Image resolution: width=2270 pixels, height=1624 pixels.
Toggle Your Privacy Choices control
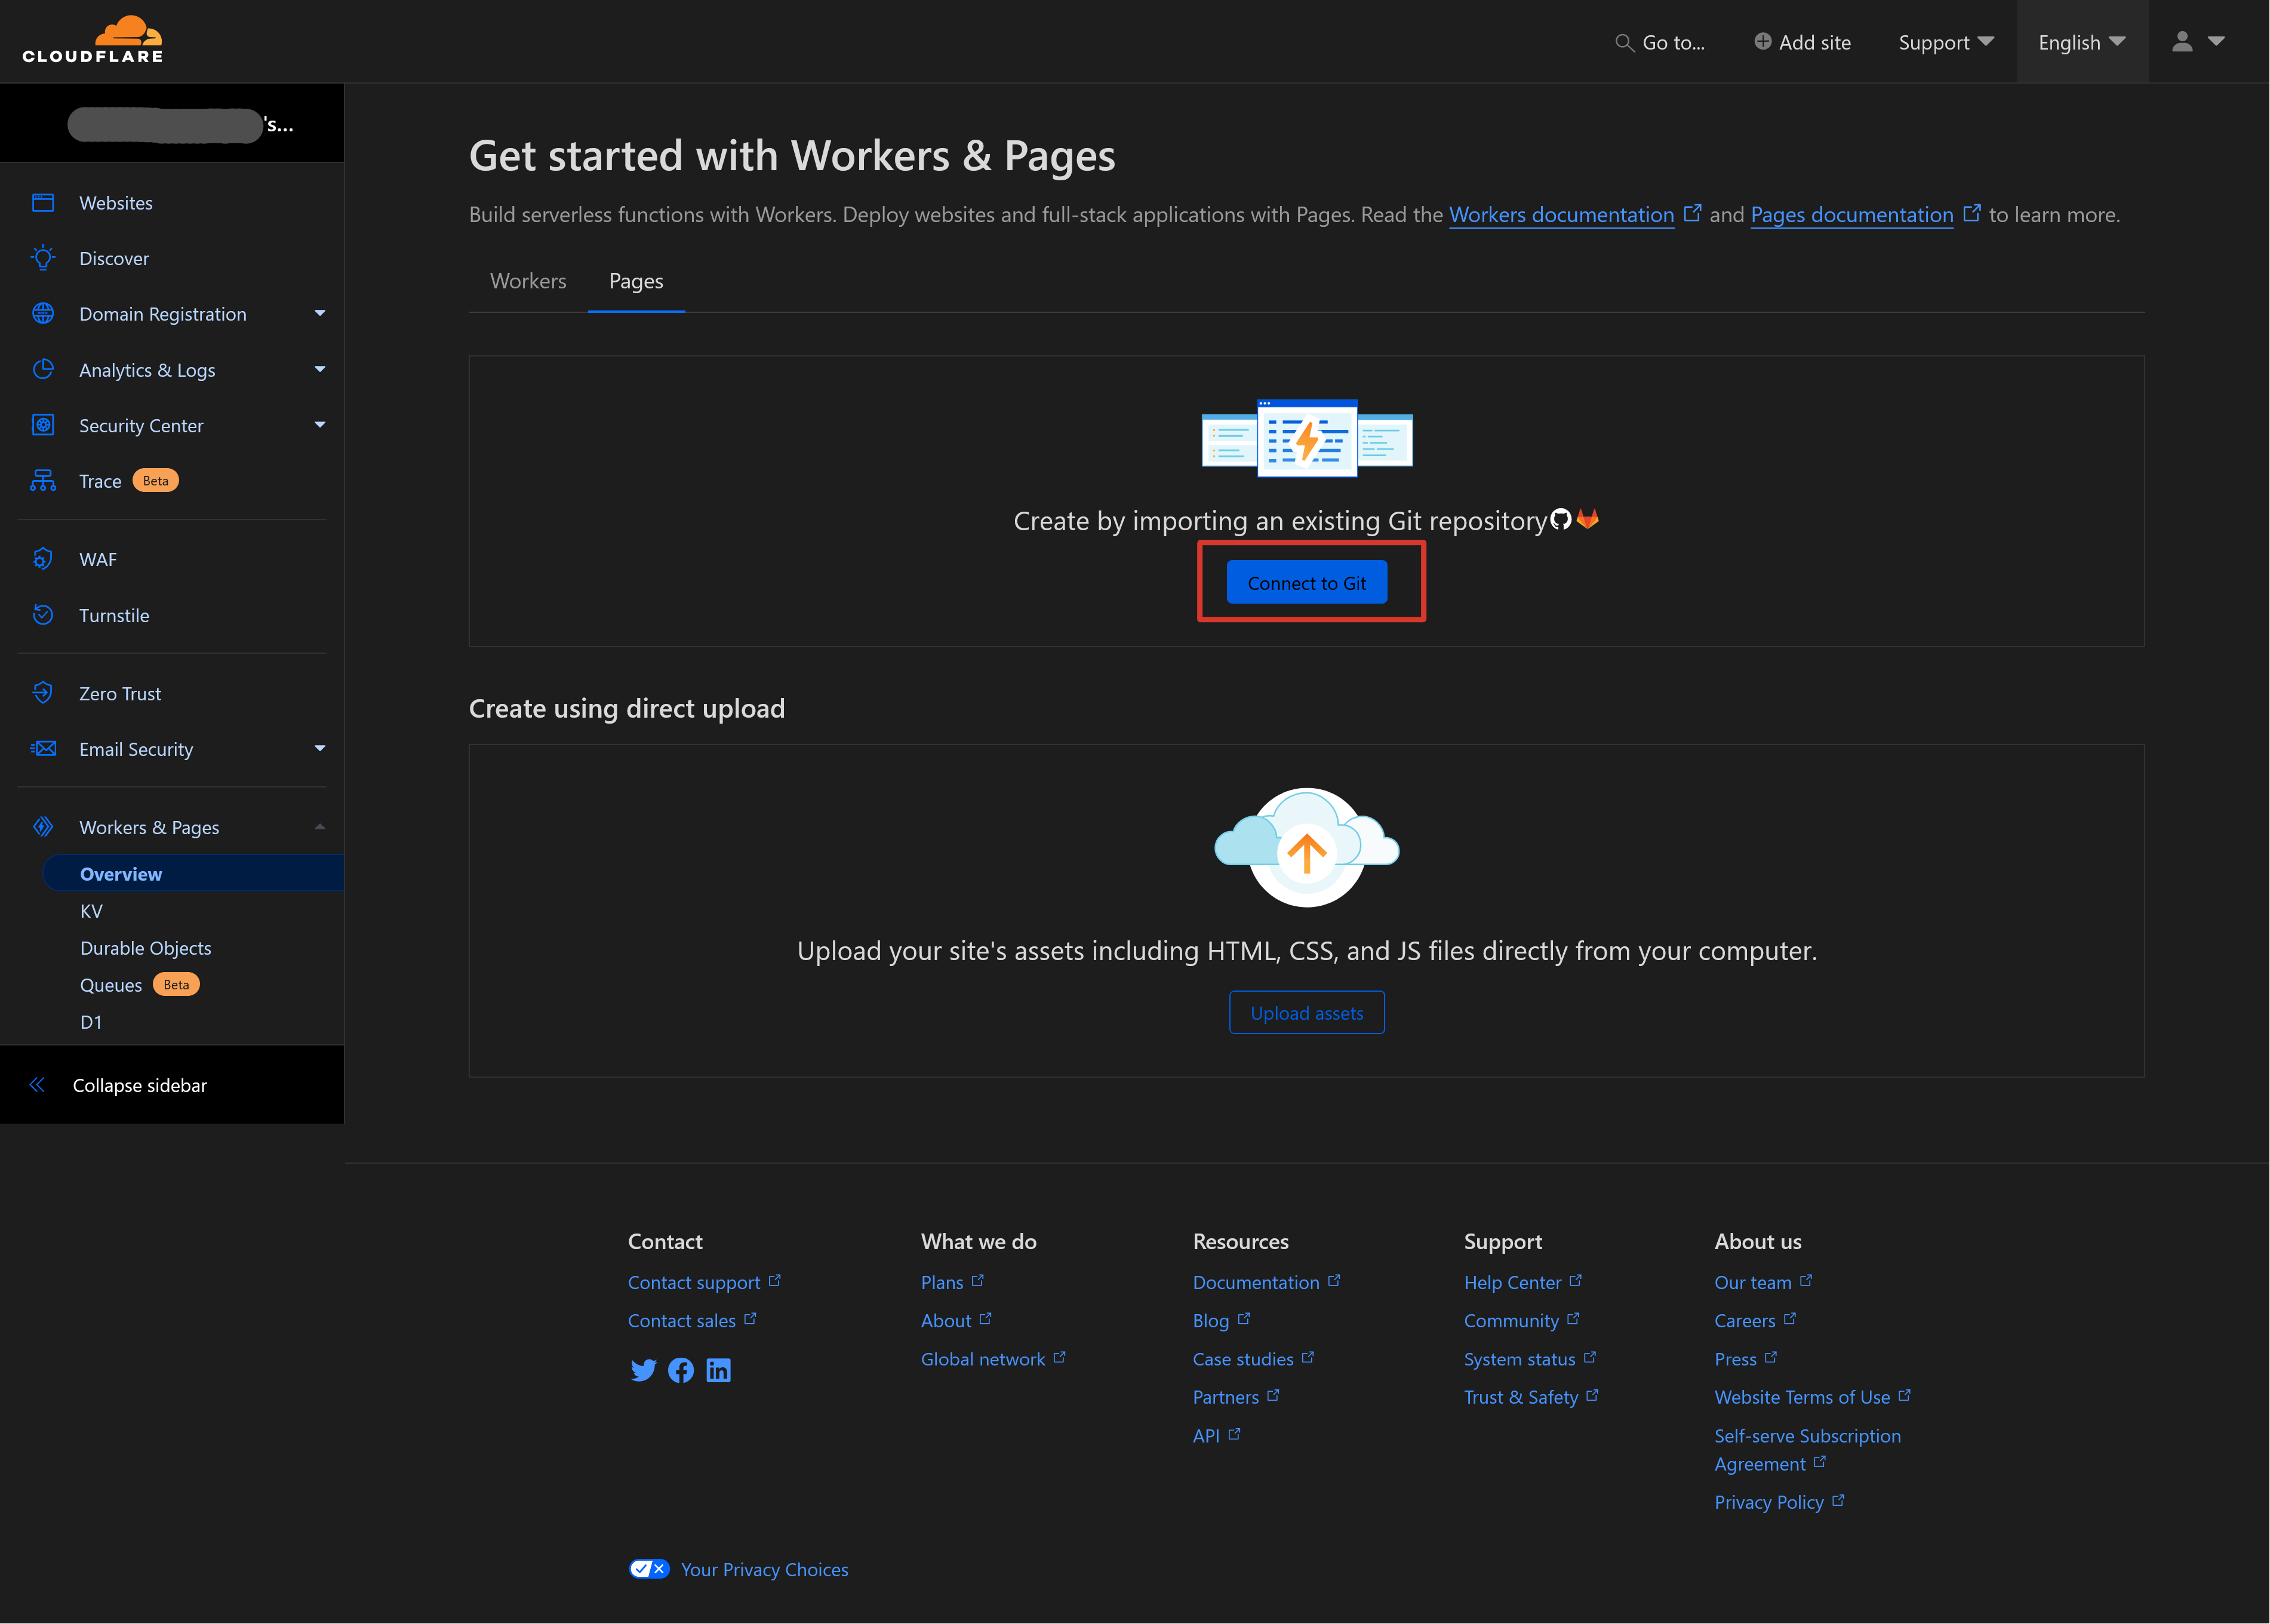(x=649, y=1568)
